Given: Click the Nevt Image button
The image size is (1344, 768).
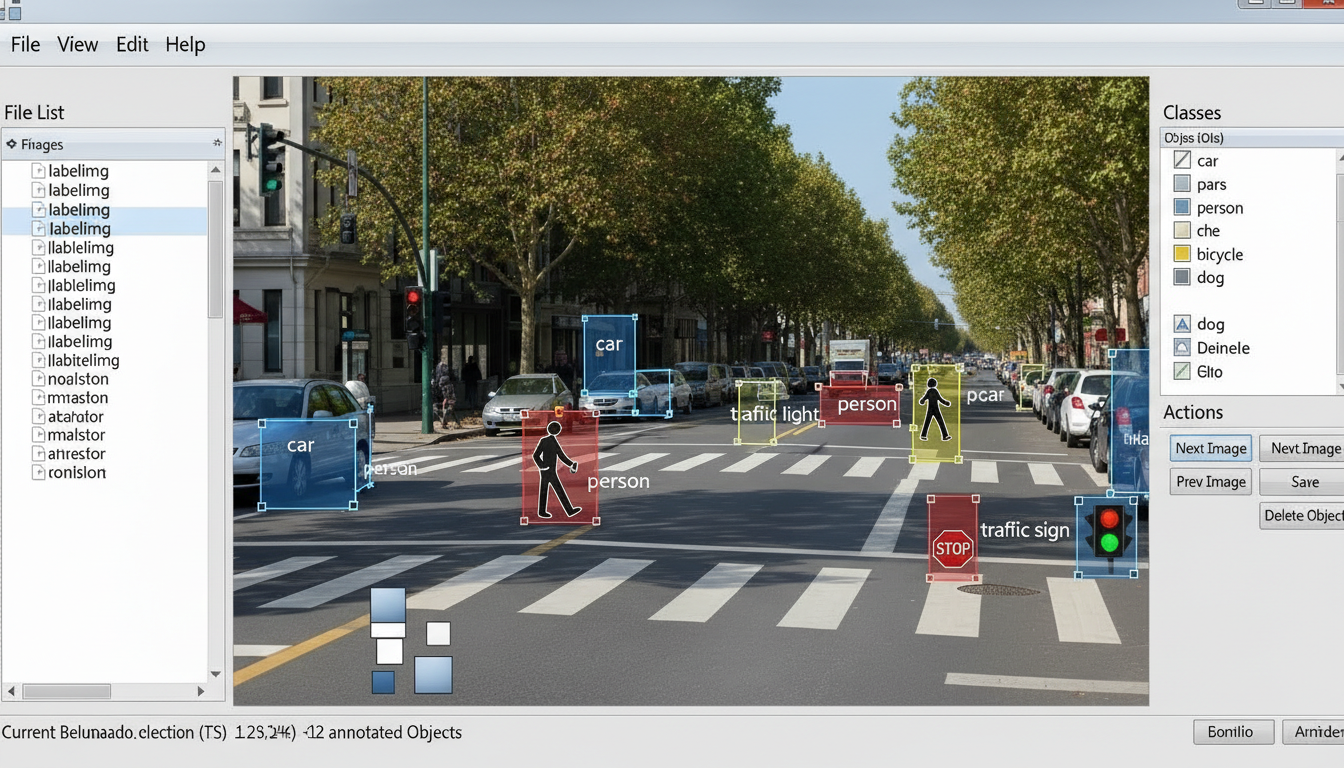Looking at the screenshot, I should click(1302, 448).
